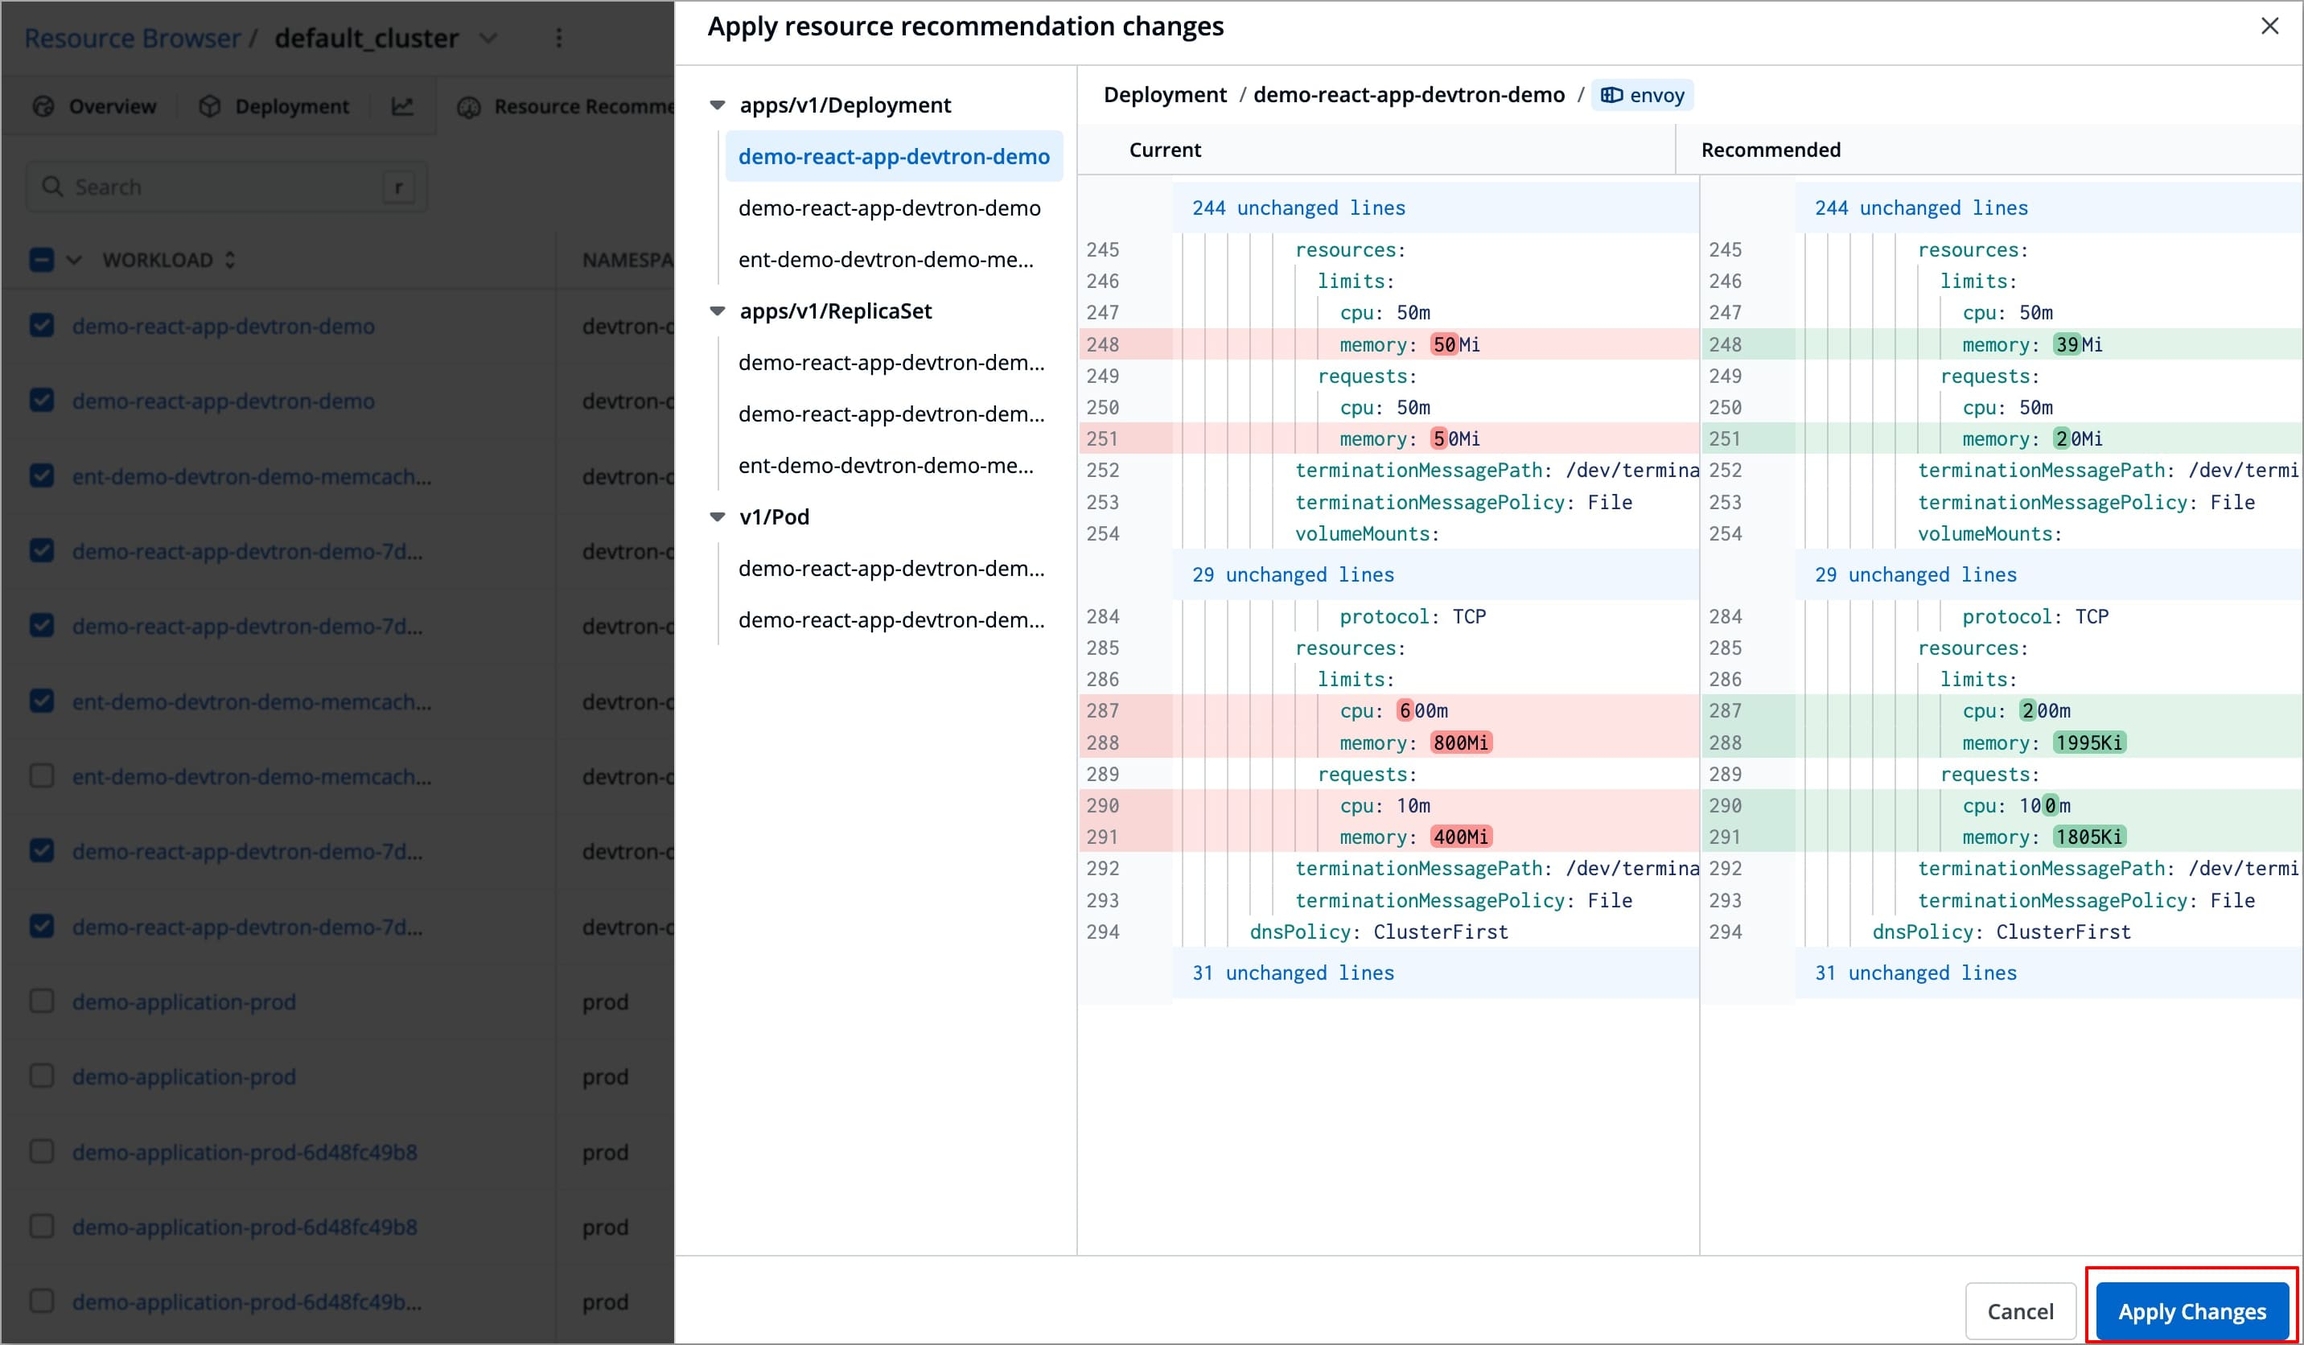Toggle the select-all workload checkbox
This screenshot has width=2304, height=1345.
42,260
